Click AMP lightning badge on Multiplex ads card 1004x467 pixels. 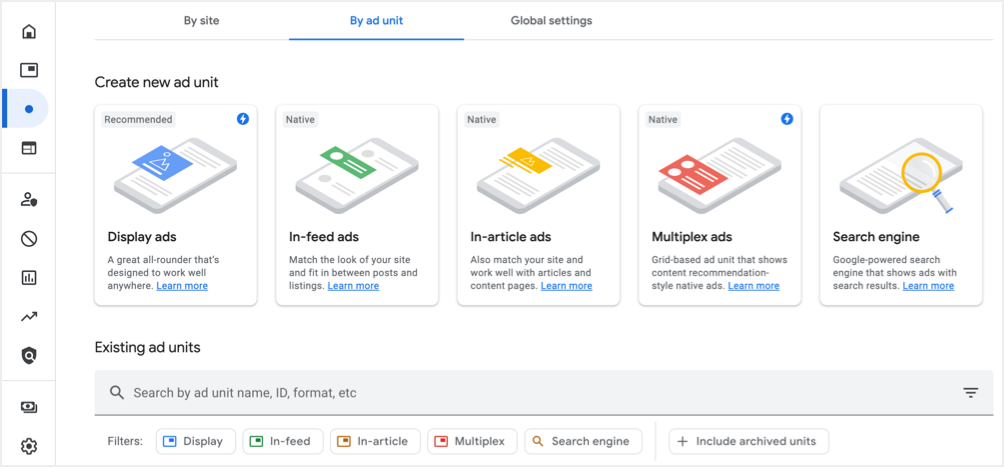coord(787,119)
